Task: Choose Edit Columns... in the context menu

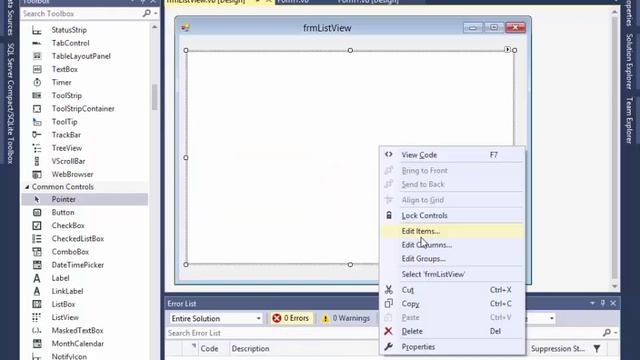Action: 453,245
